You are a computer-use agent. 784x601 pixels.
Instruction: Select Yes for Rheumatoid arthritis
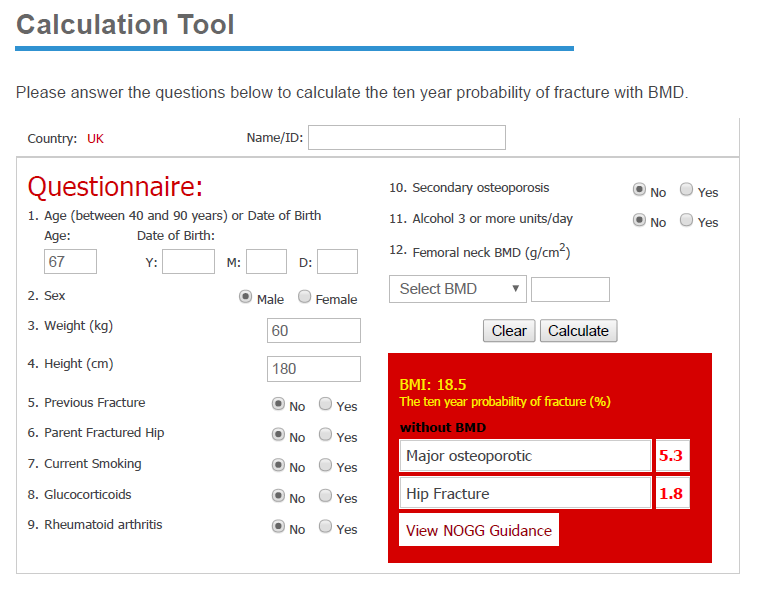325,527
